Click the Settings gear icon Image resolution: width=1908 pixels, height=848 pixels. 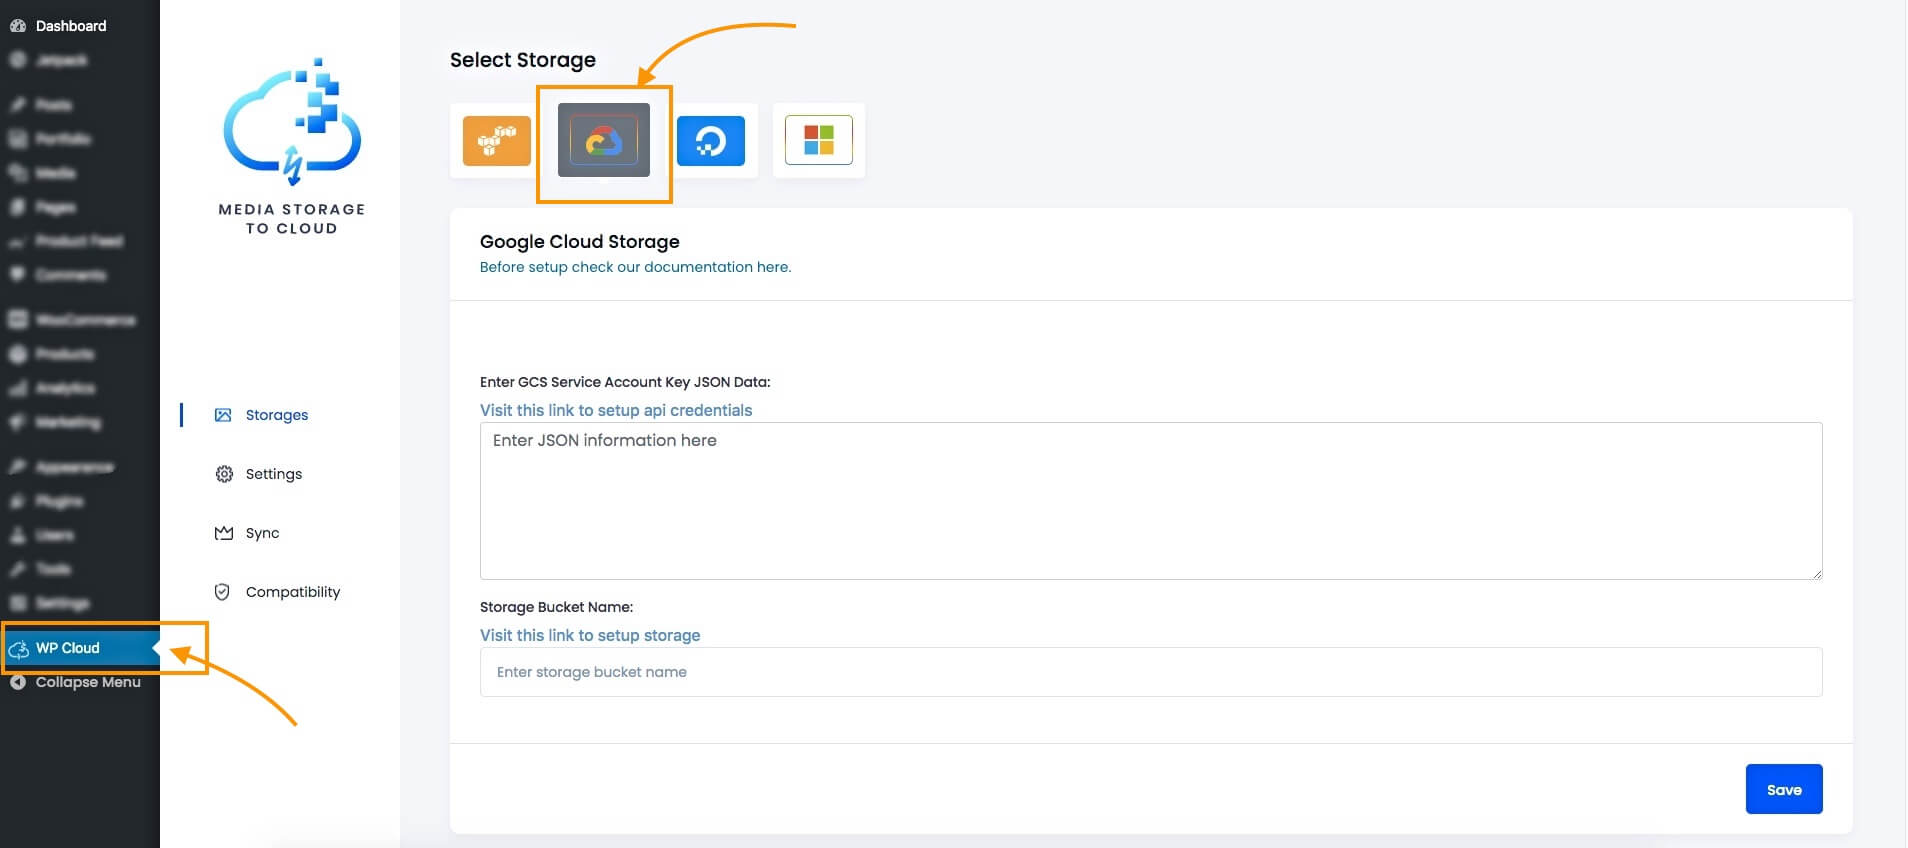point(224,474)
